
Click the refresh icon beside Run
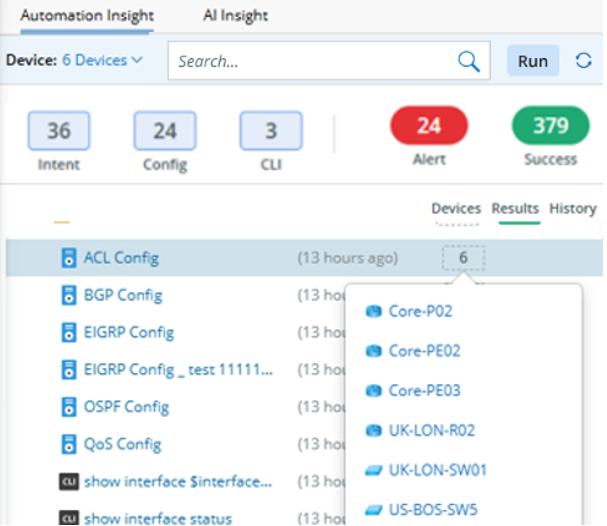click(x=583, y=61)
